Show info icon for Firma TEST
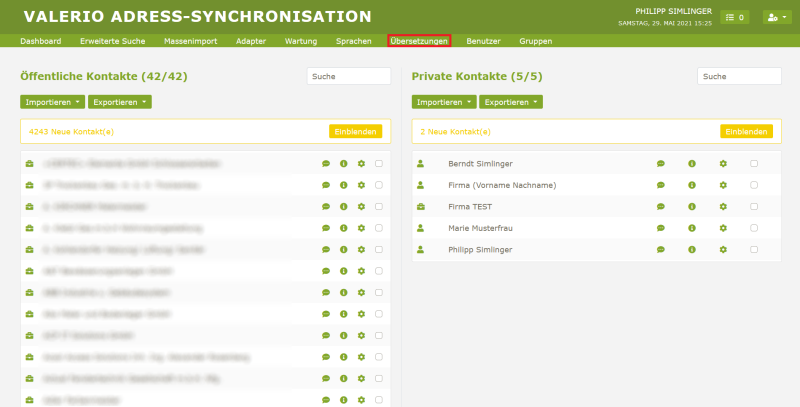Image resolution: width=800 pixels, height=407 pixels. pyautogui.click(x=692, y=207)
